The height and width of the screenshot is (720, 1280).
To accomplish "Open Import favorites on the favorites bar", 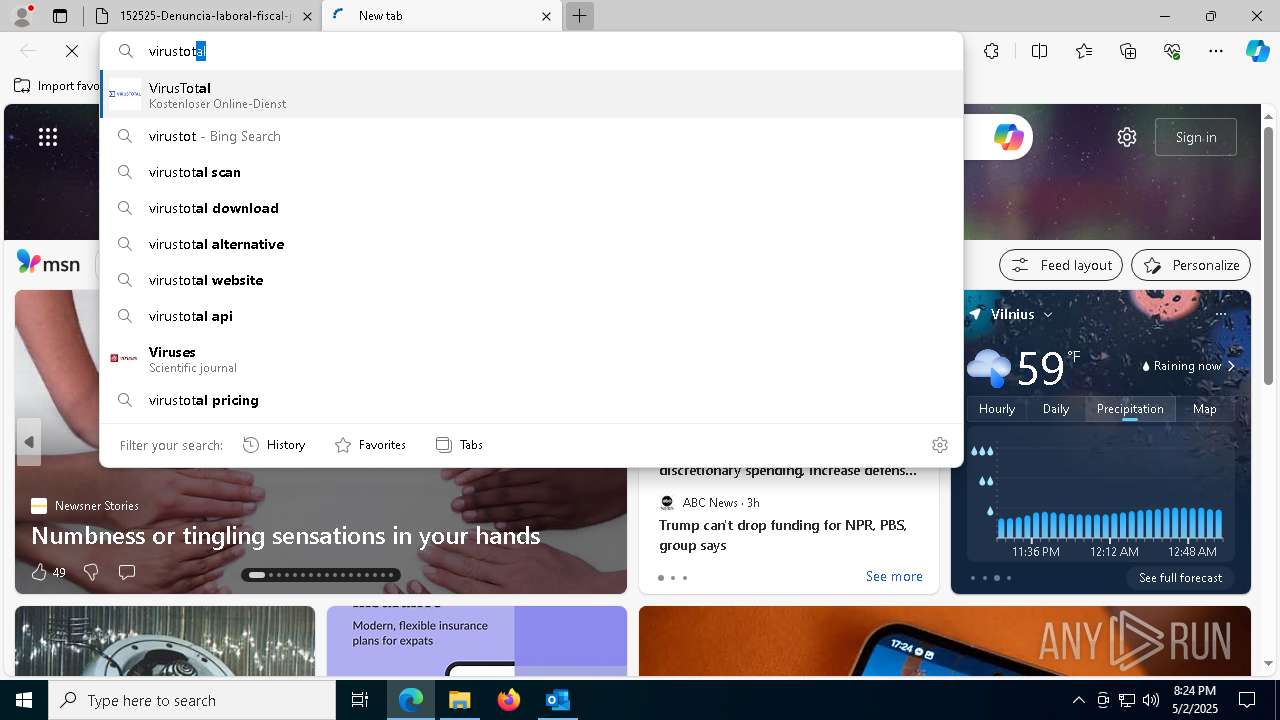I will click(57, 86).
